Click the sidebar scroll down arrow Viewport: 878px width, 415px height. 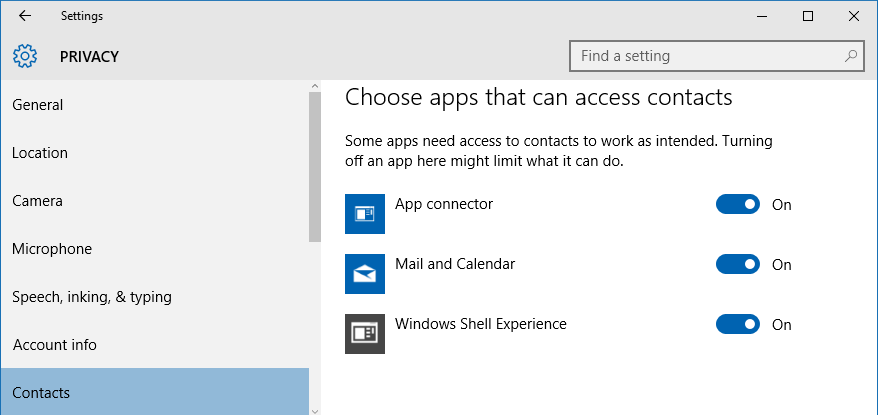point(315,411)
